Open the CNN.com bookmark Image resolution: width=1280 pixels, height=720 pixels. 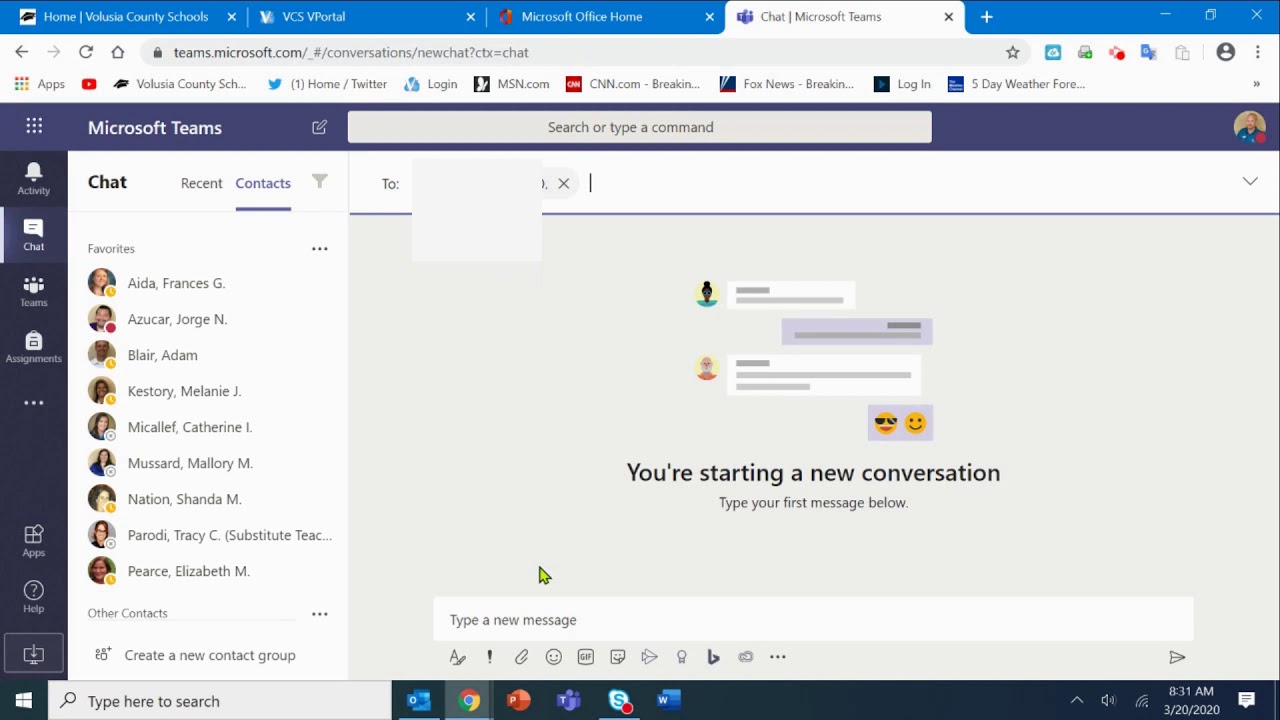tap(633, 84)
